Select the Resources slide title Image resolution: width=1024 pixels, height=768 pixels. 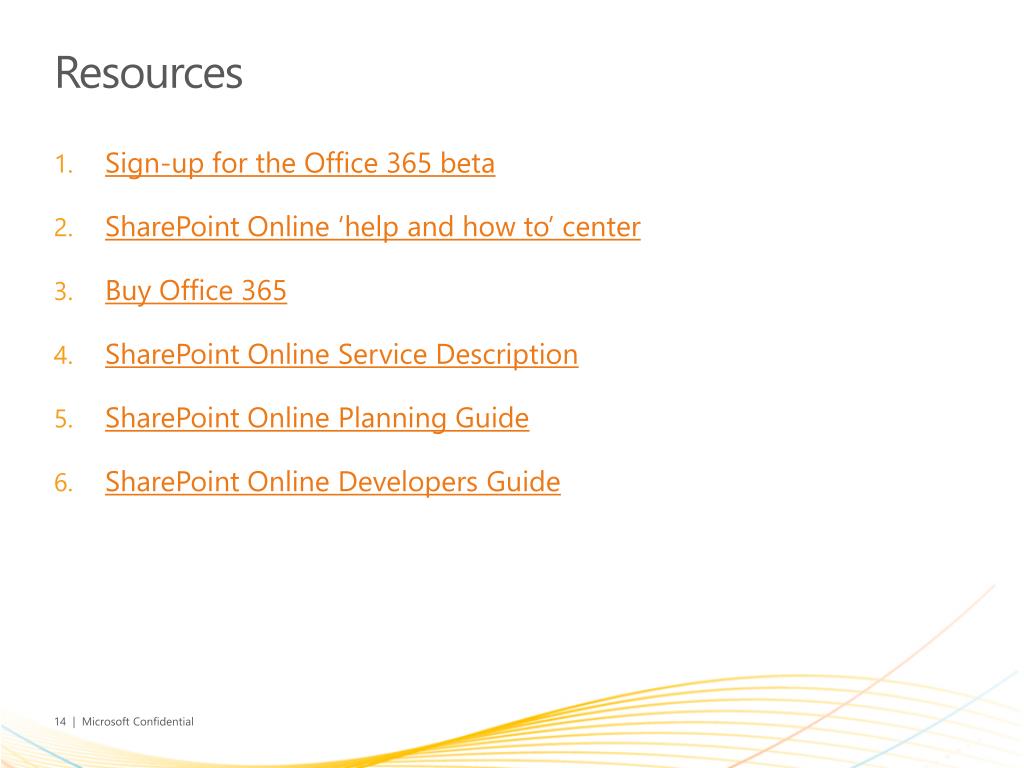click(x=149, y=72)
